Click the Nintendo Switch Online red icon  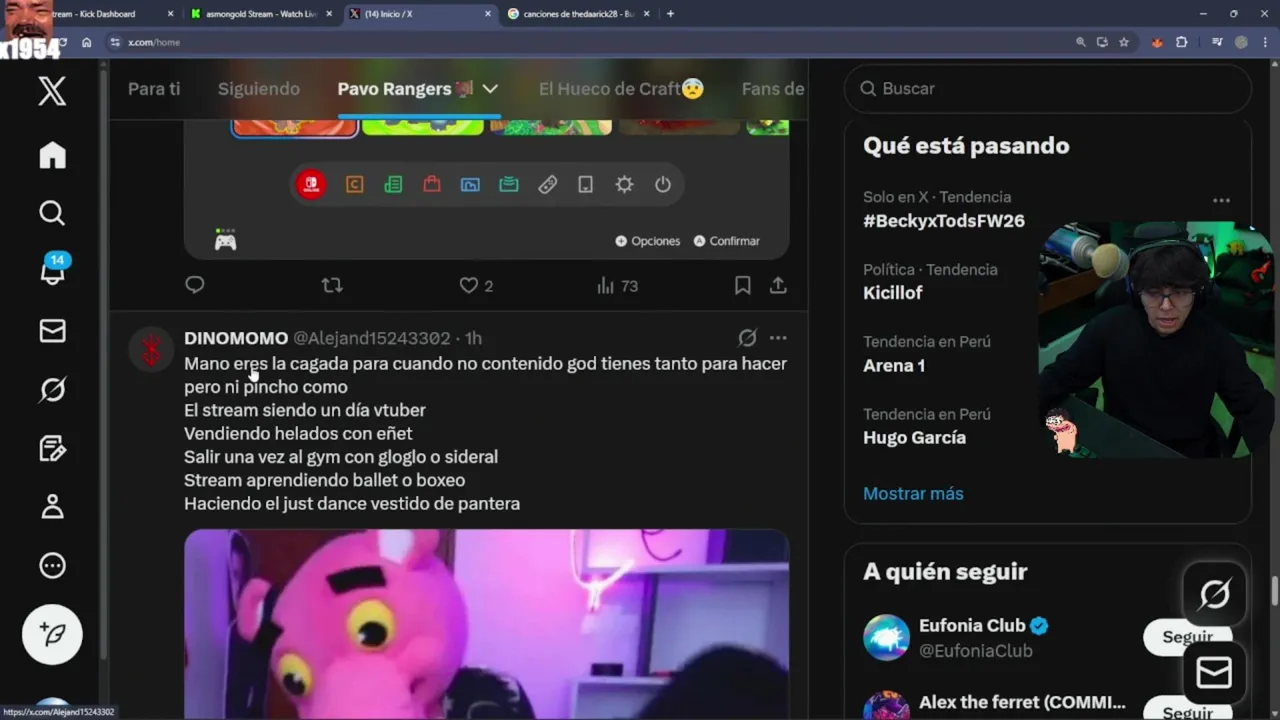coord(311,185)
